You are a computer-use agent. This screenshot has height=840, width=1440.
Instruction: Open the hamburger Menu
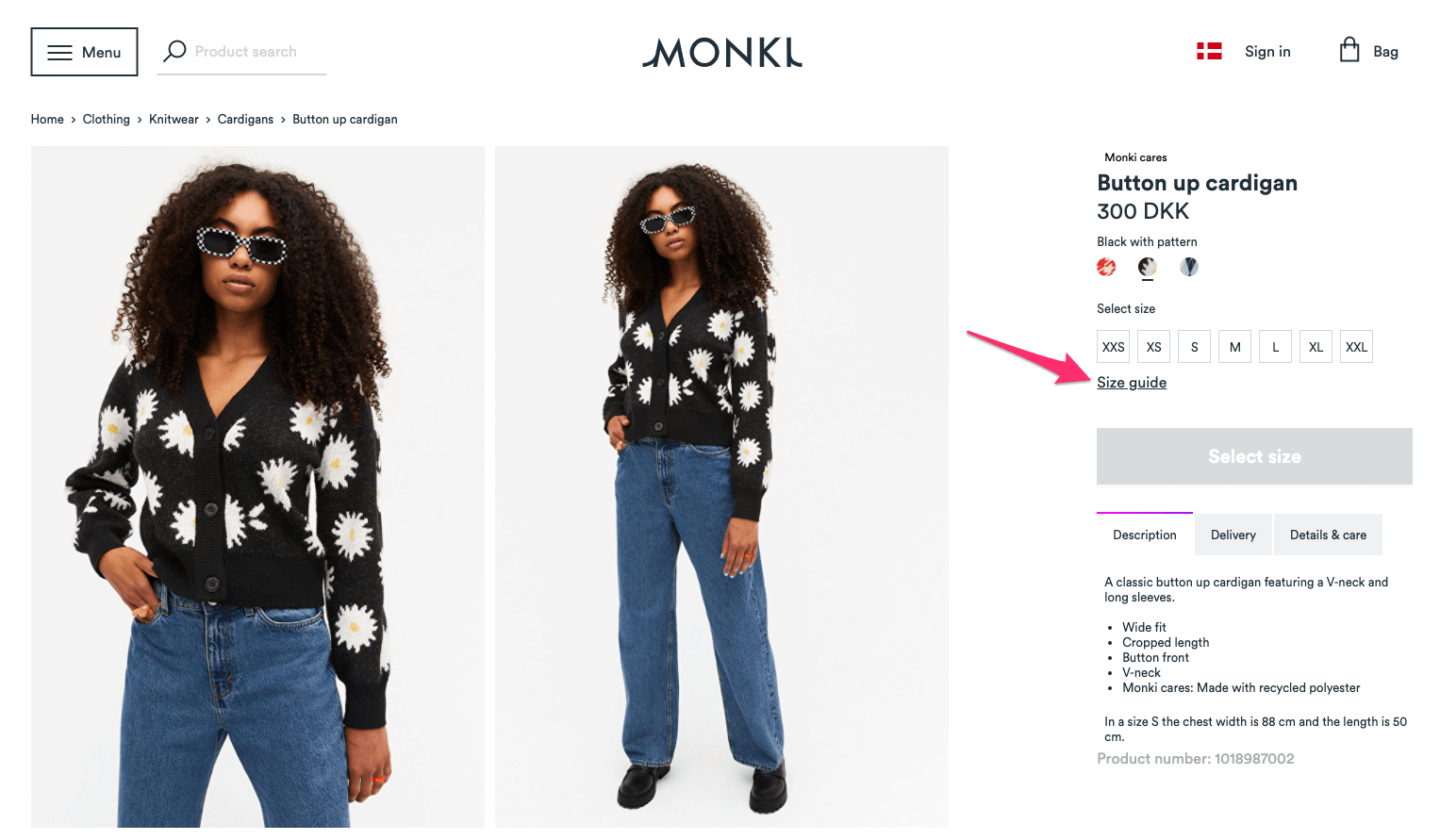(84, 51)
